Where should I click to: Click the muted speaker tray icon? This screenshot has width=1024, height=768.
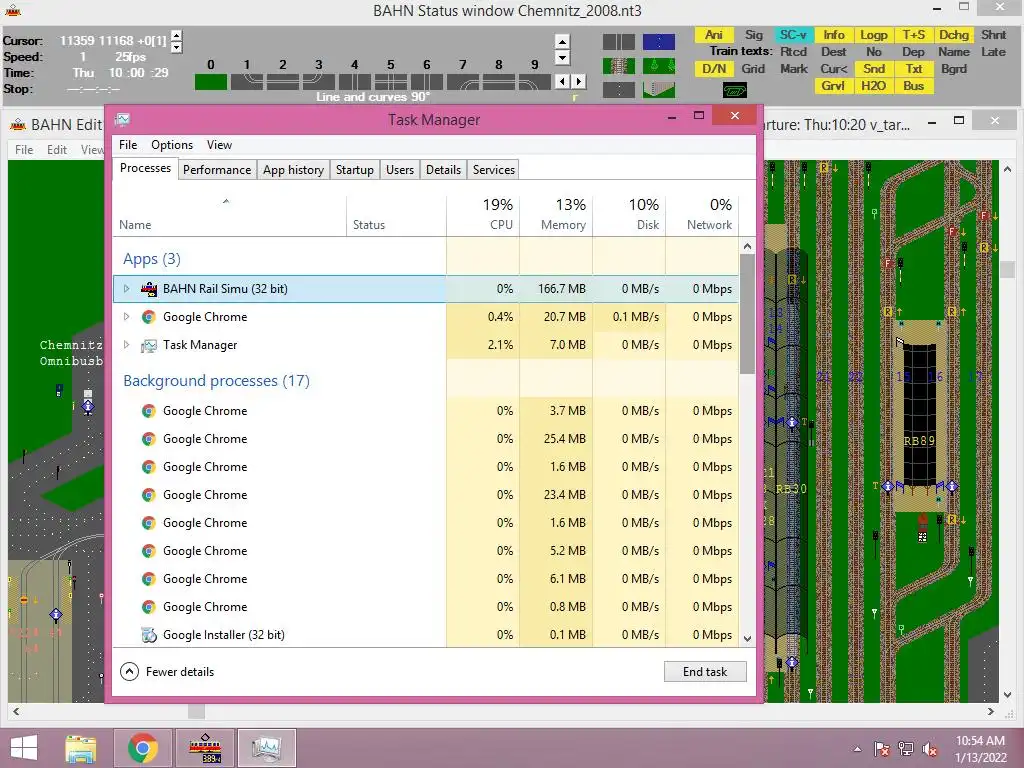(x=930, y=749)
